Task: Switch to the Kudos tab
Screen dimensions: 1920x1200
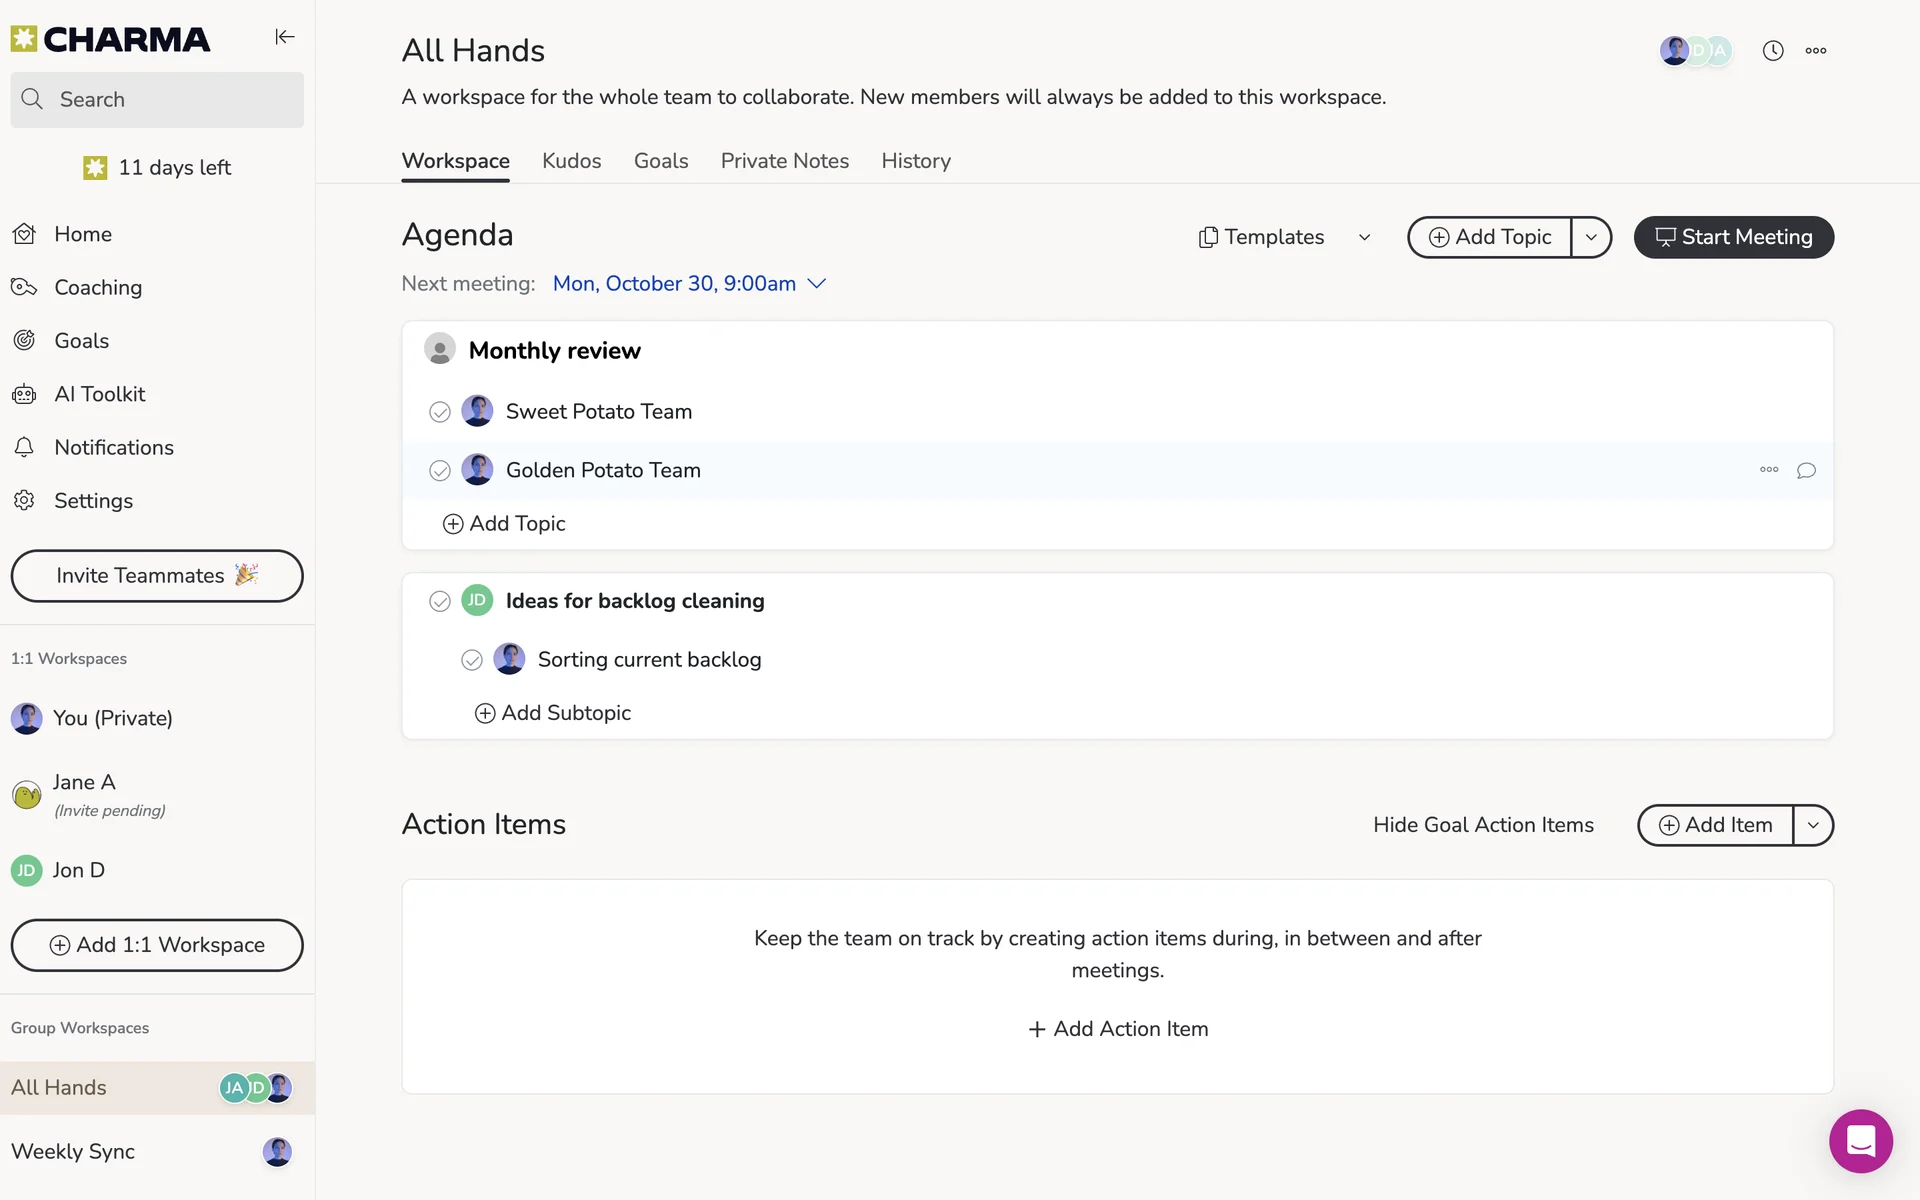Action: [x=571, y=161]
